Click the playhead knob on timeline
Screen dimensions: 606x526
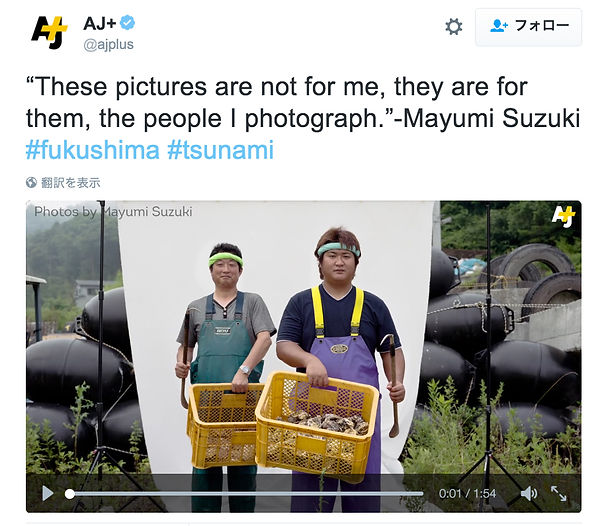click(x=70, y=494)
